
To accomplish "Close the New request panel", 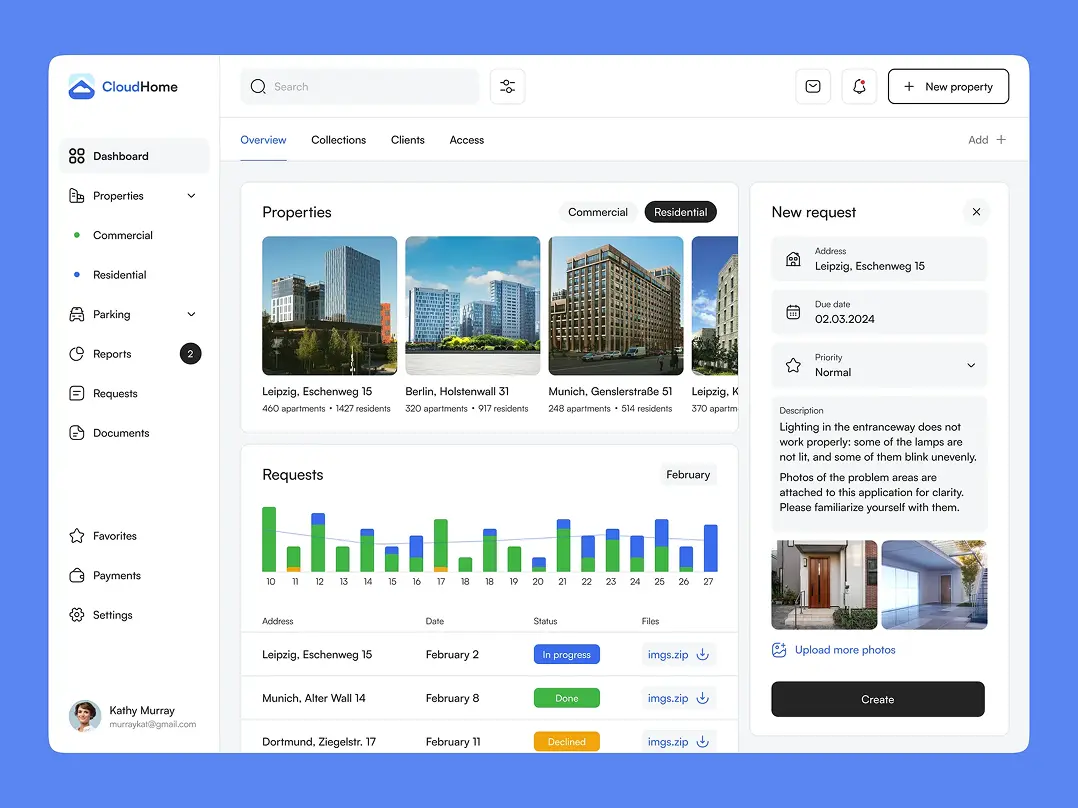I will pyautogui.click(x=976, y=212).
